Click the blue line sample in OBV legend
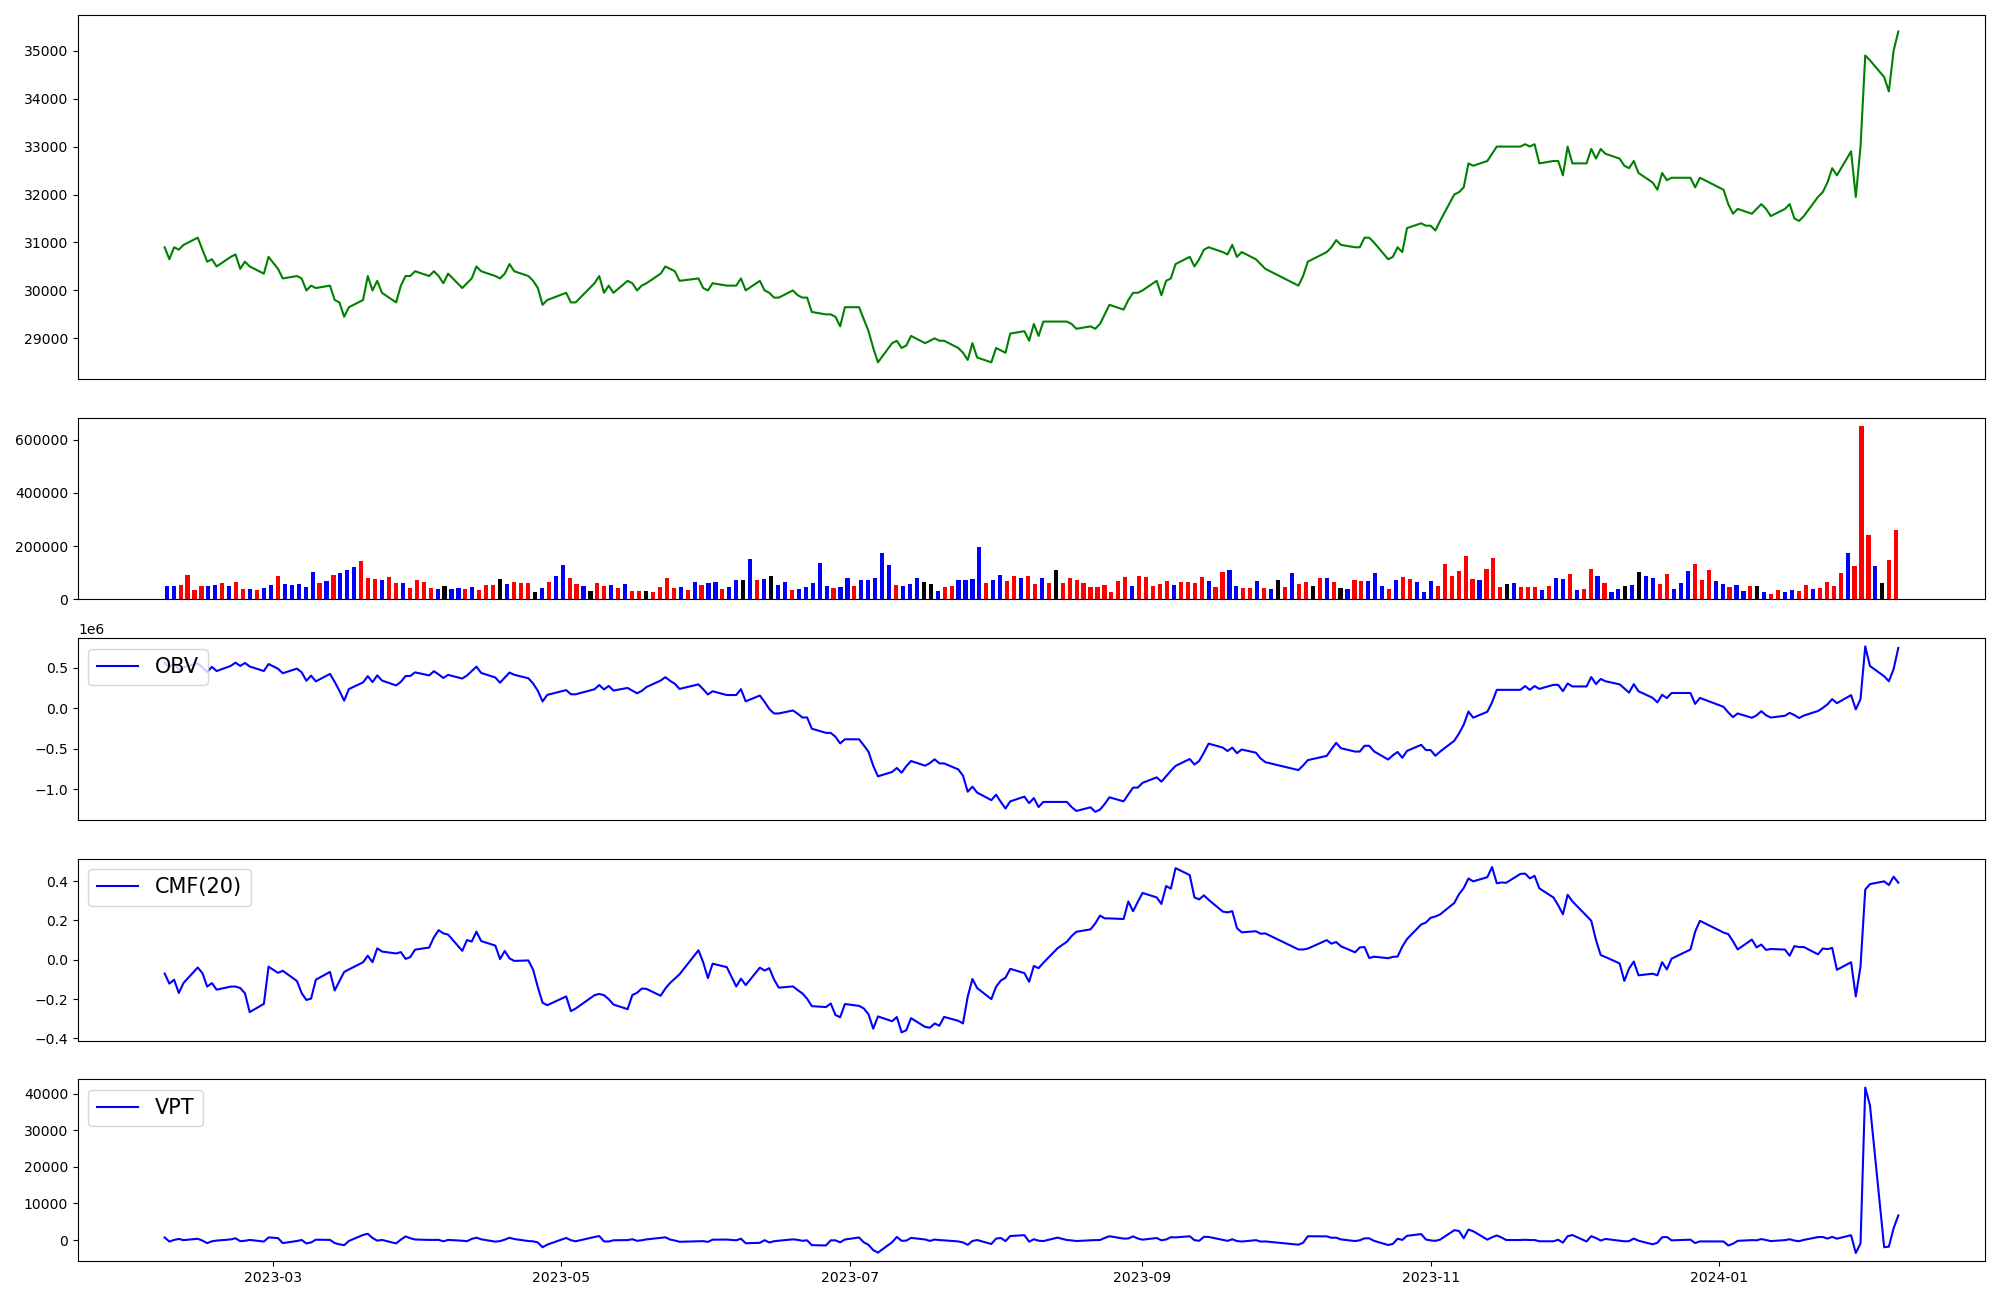Image resolution: width=2000 pixels, height=1300 pixels. click(x=117, y=667)
